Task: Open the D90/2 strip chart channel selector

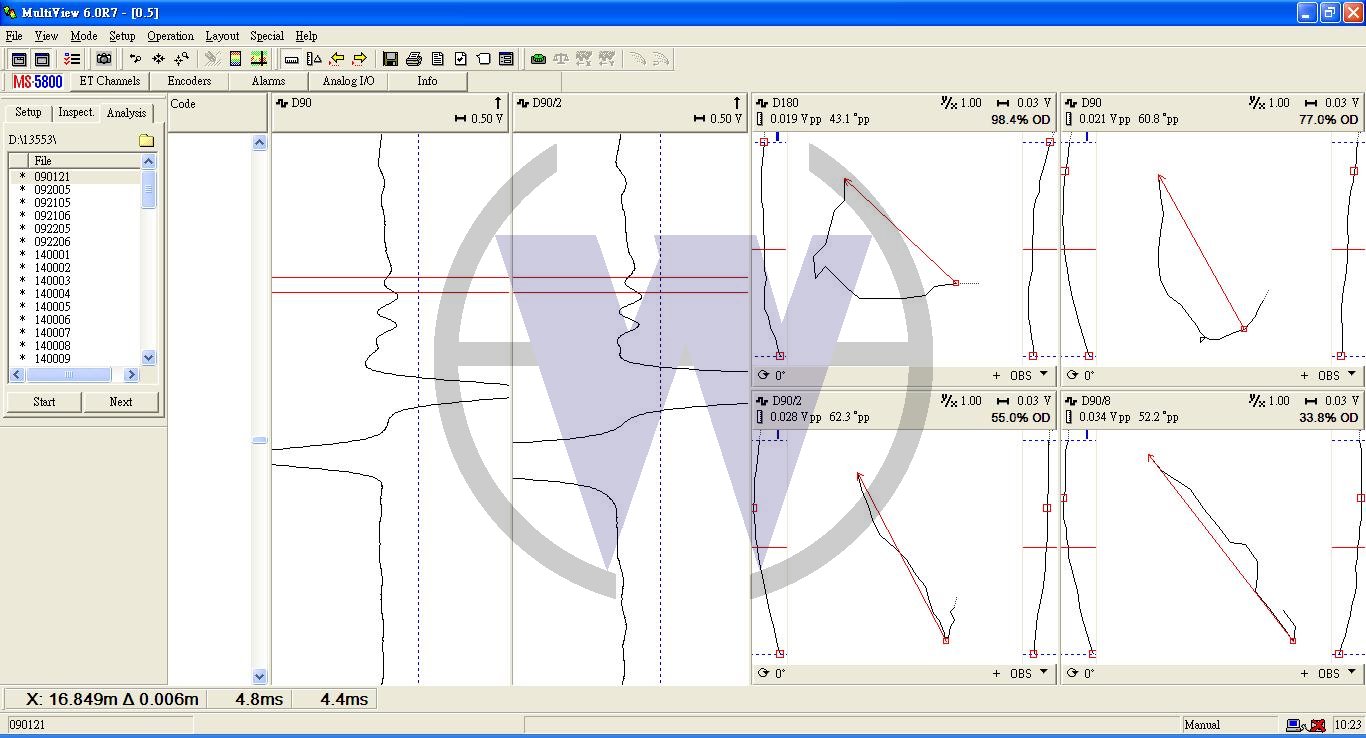Action: (x=540, y=103)
